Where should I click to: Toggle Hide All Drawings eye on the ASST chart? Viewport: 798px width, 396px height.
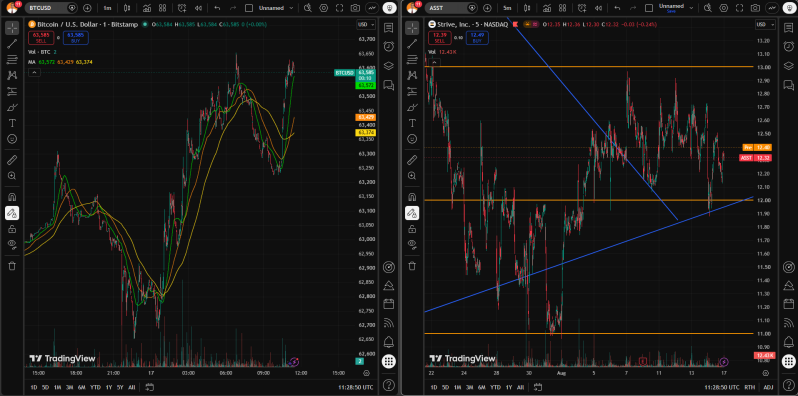click(x=412, y=244)
